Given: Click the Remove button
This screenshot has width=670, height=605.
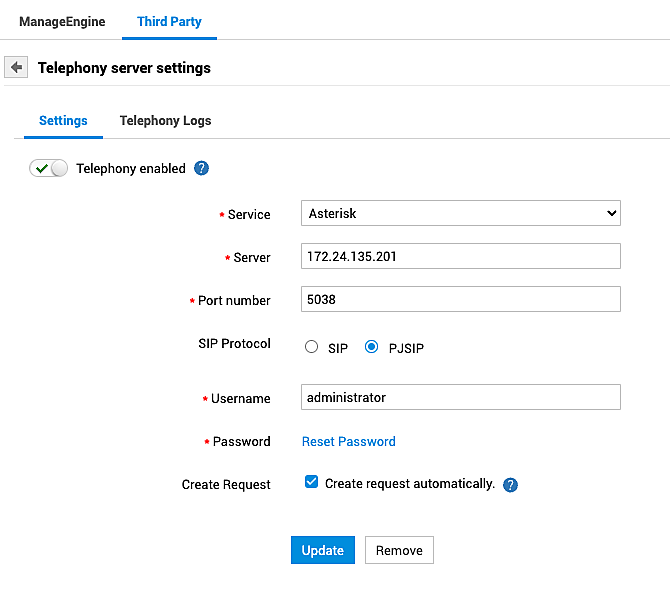Looking at the screenshot, I should click(399, 550).
